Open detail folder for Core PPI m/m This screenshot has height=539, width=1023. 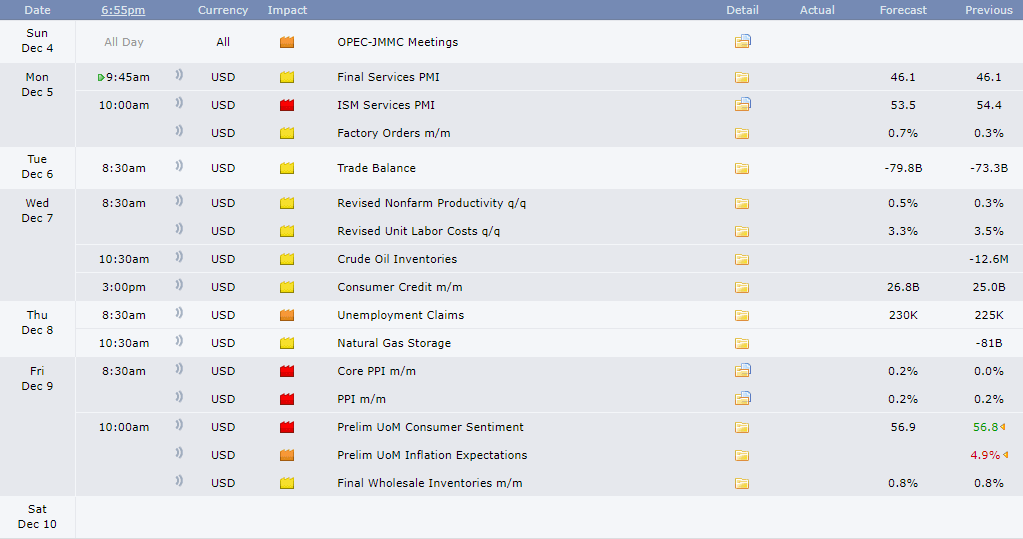742,371
